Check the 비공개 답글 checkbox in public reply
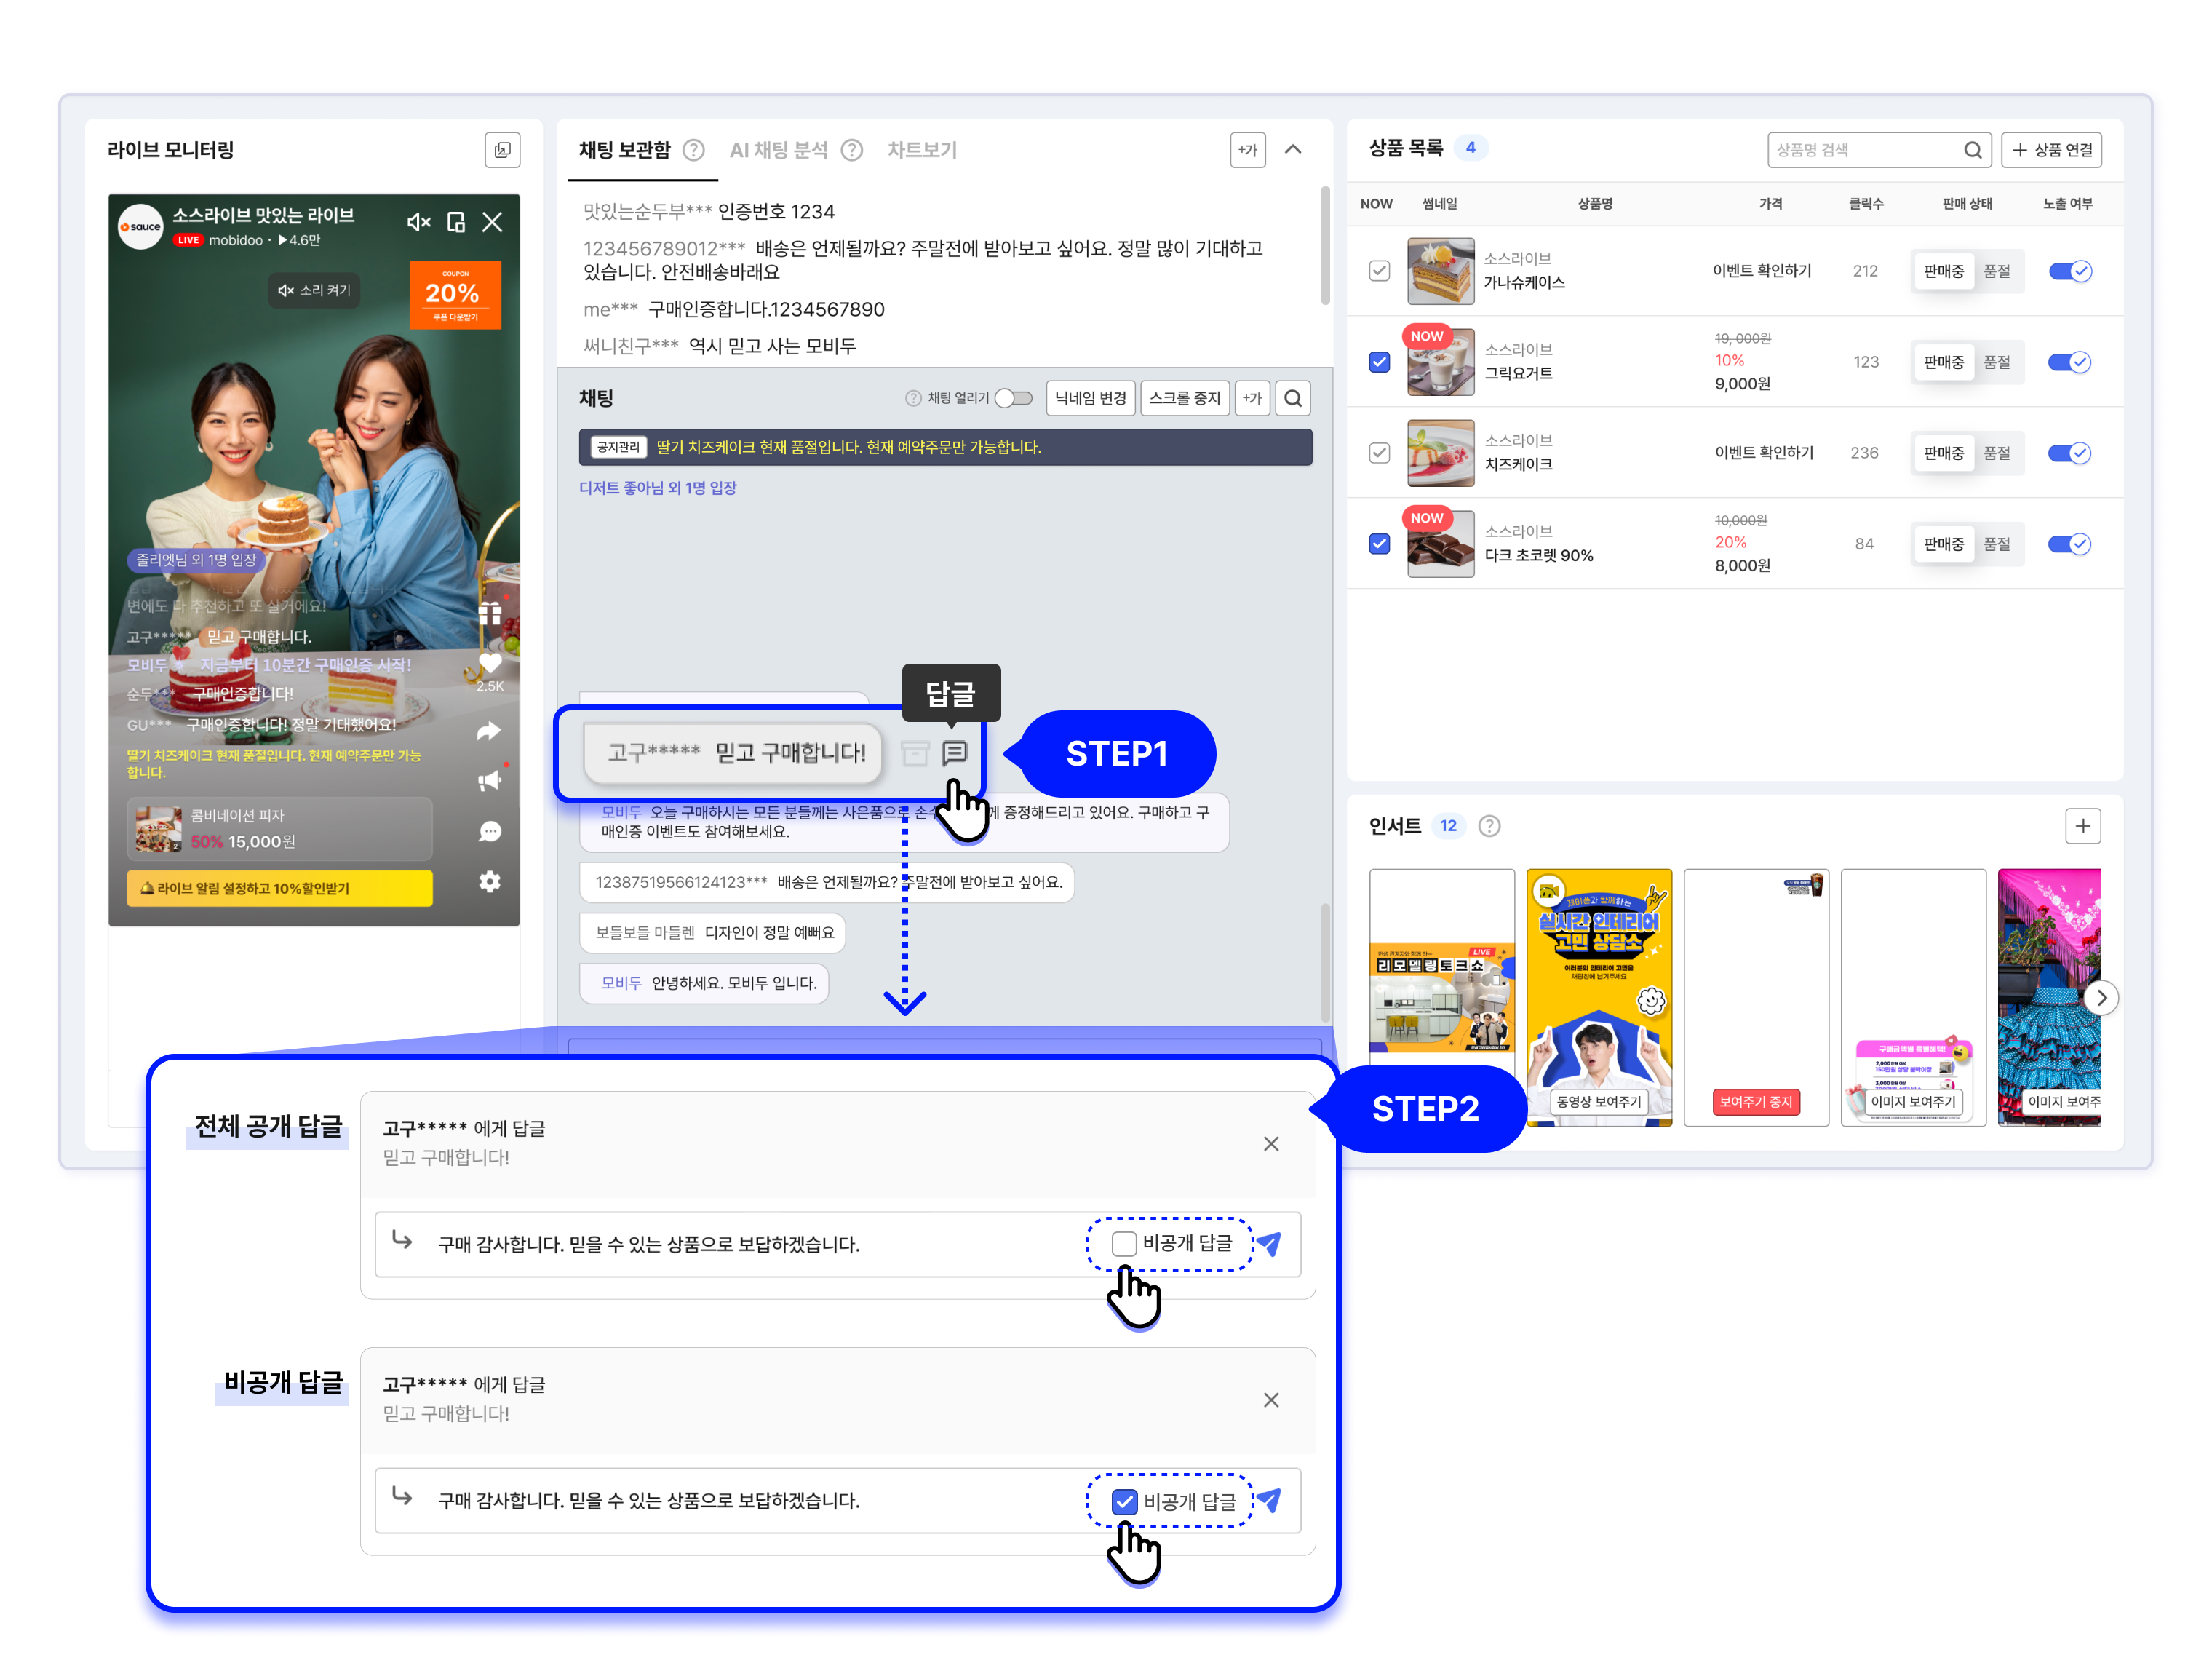The height and width of the screenshot is (1671, 2212). click(1124, 1243)
